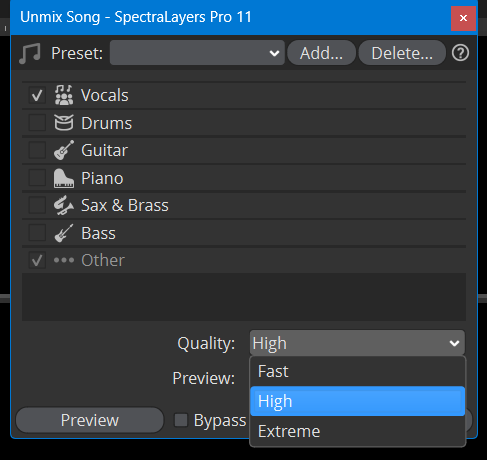The width and height of the screenshot is (487, 460).
Task: Click the Guitar instrument icon
Action: [x=64, y=150]
